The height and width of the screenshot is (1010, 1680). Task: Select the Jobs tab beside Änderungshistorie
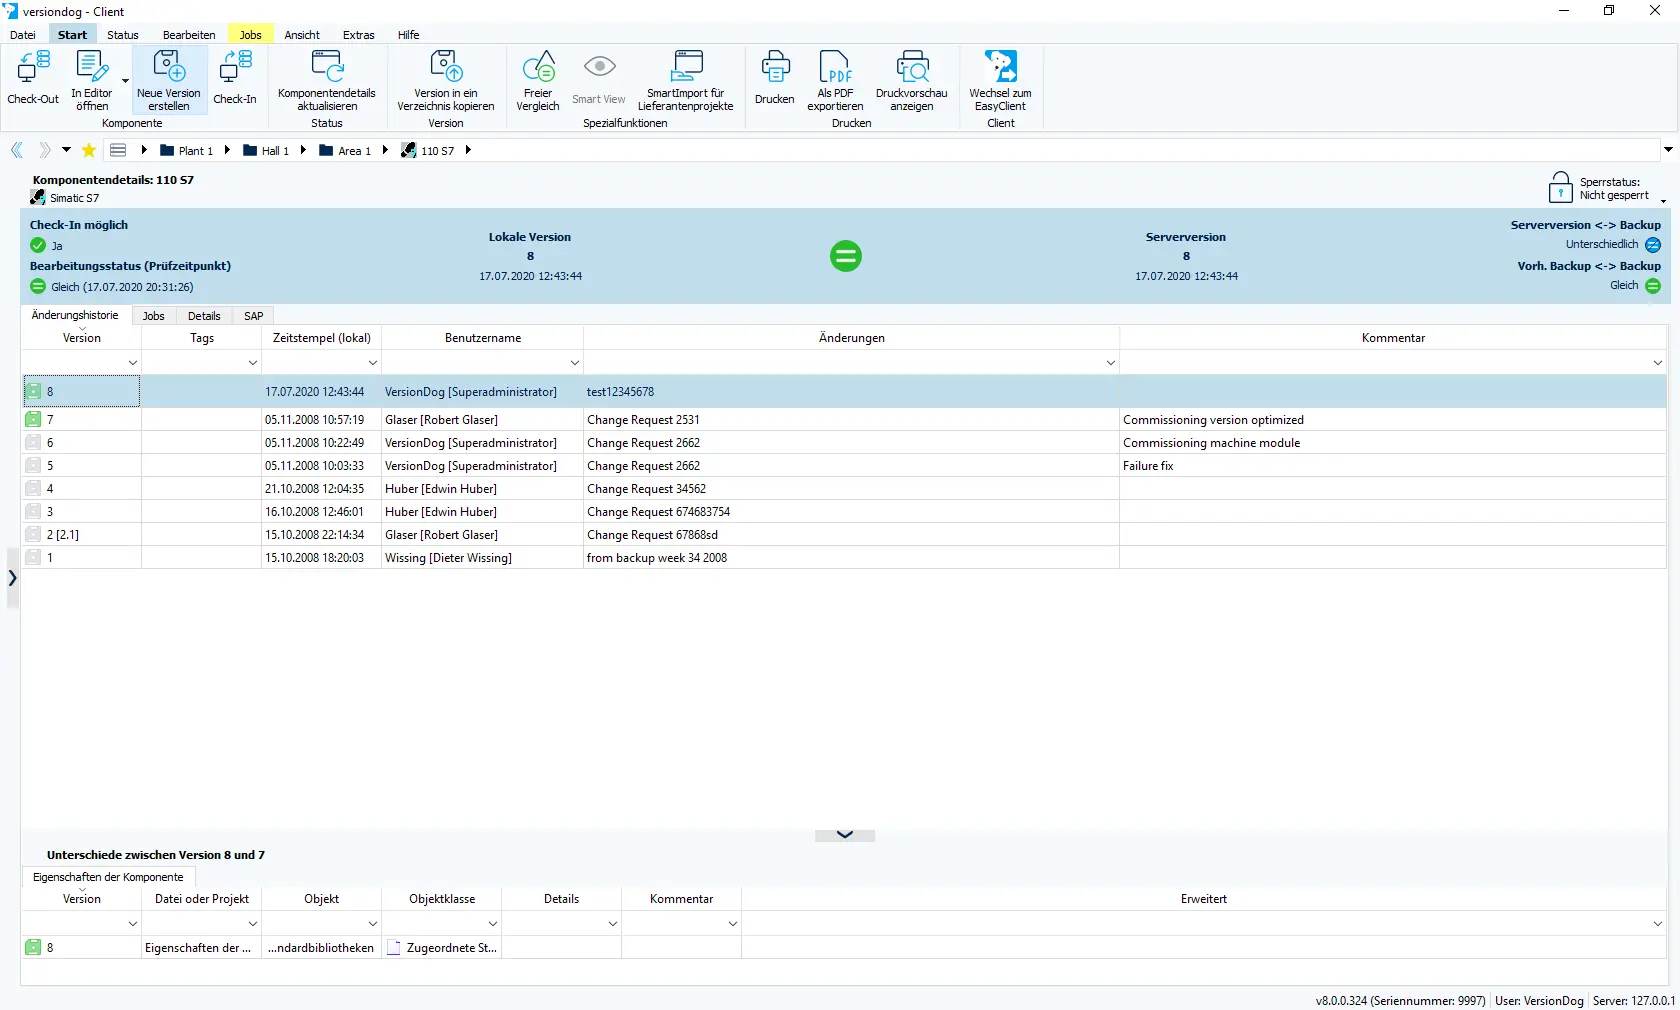[154, 316]
